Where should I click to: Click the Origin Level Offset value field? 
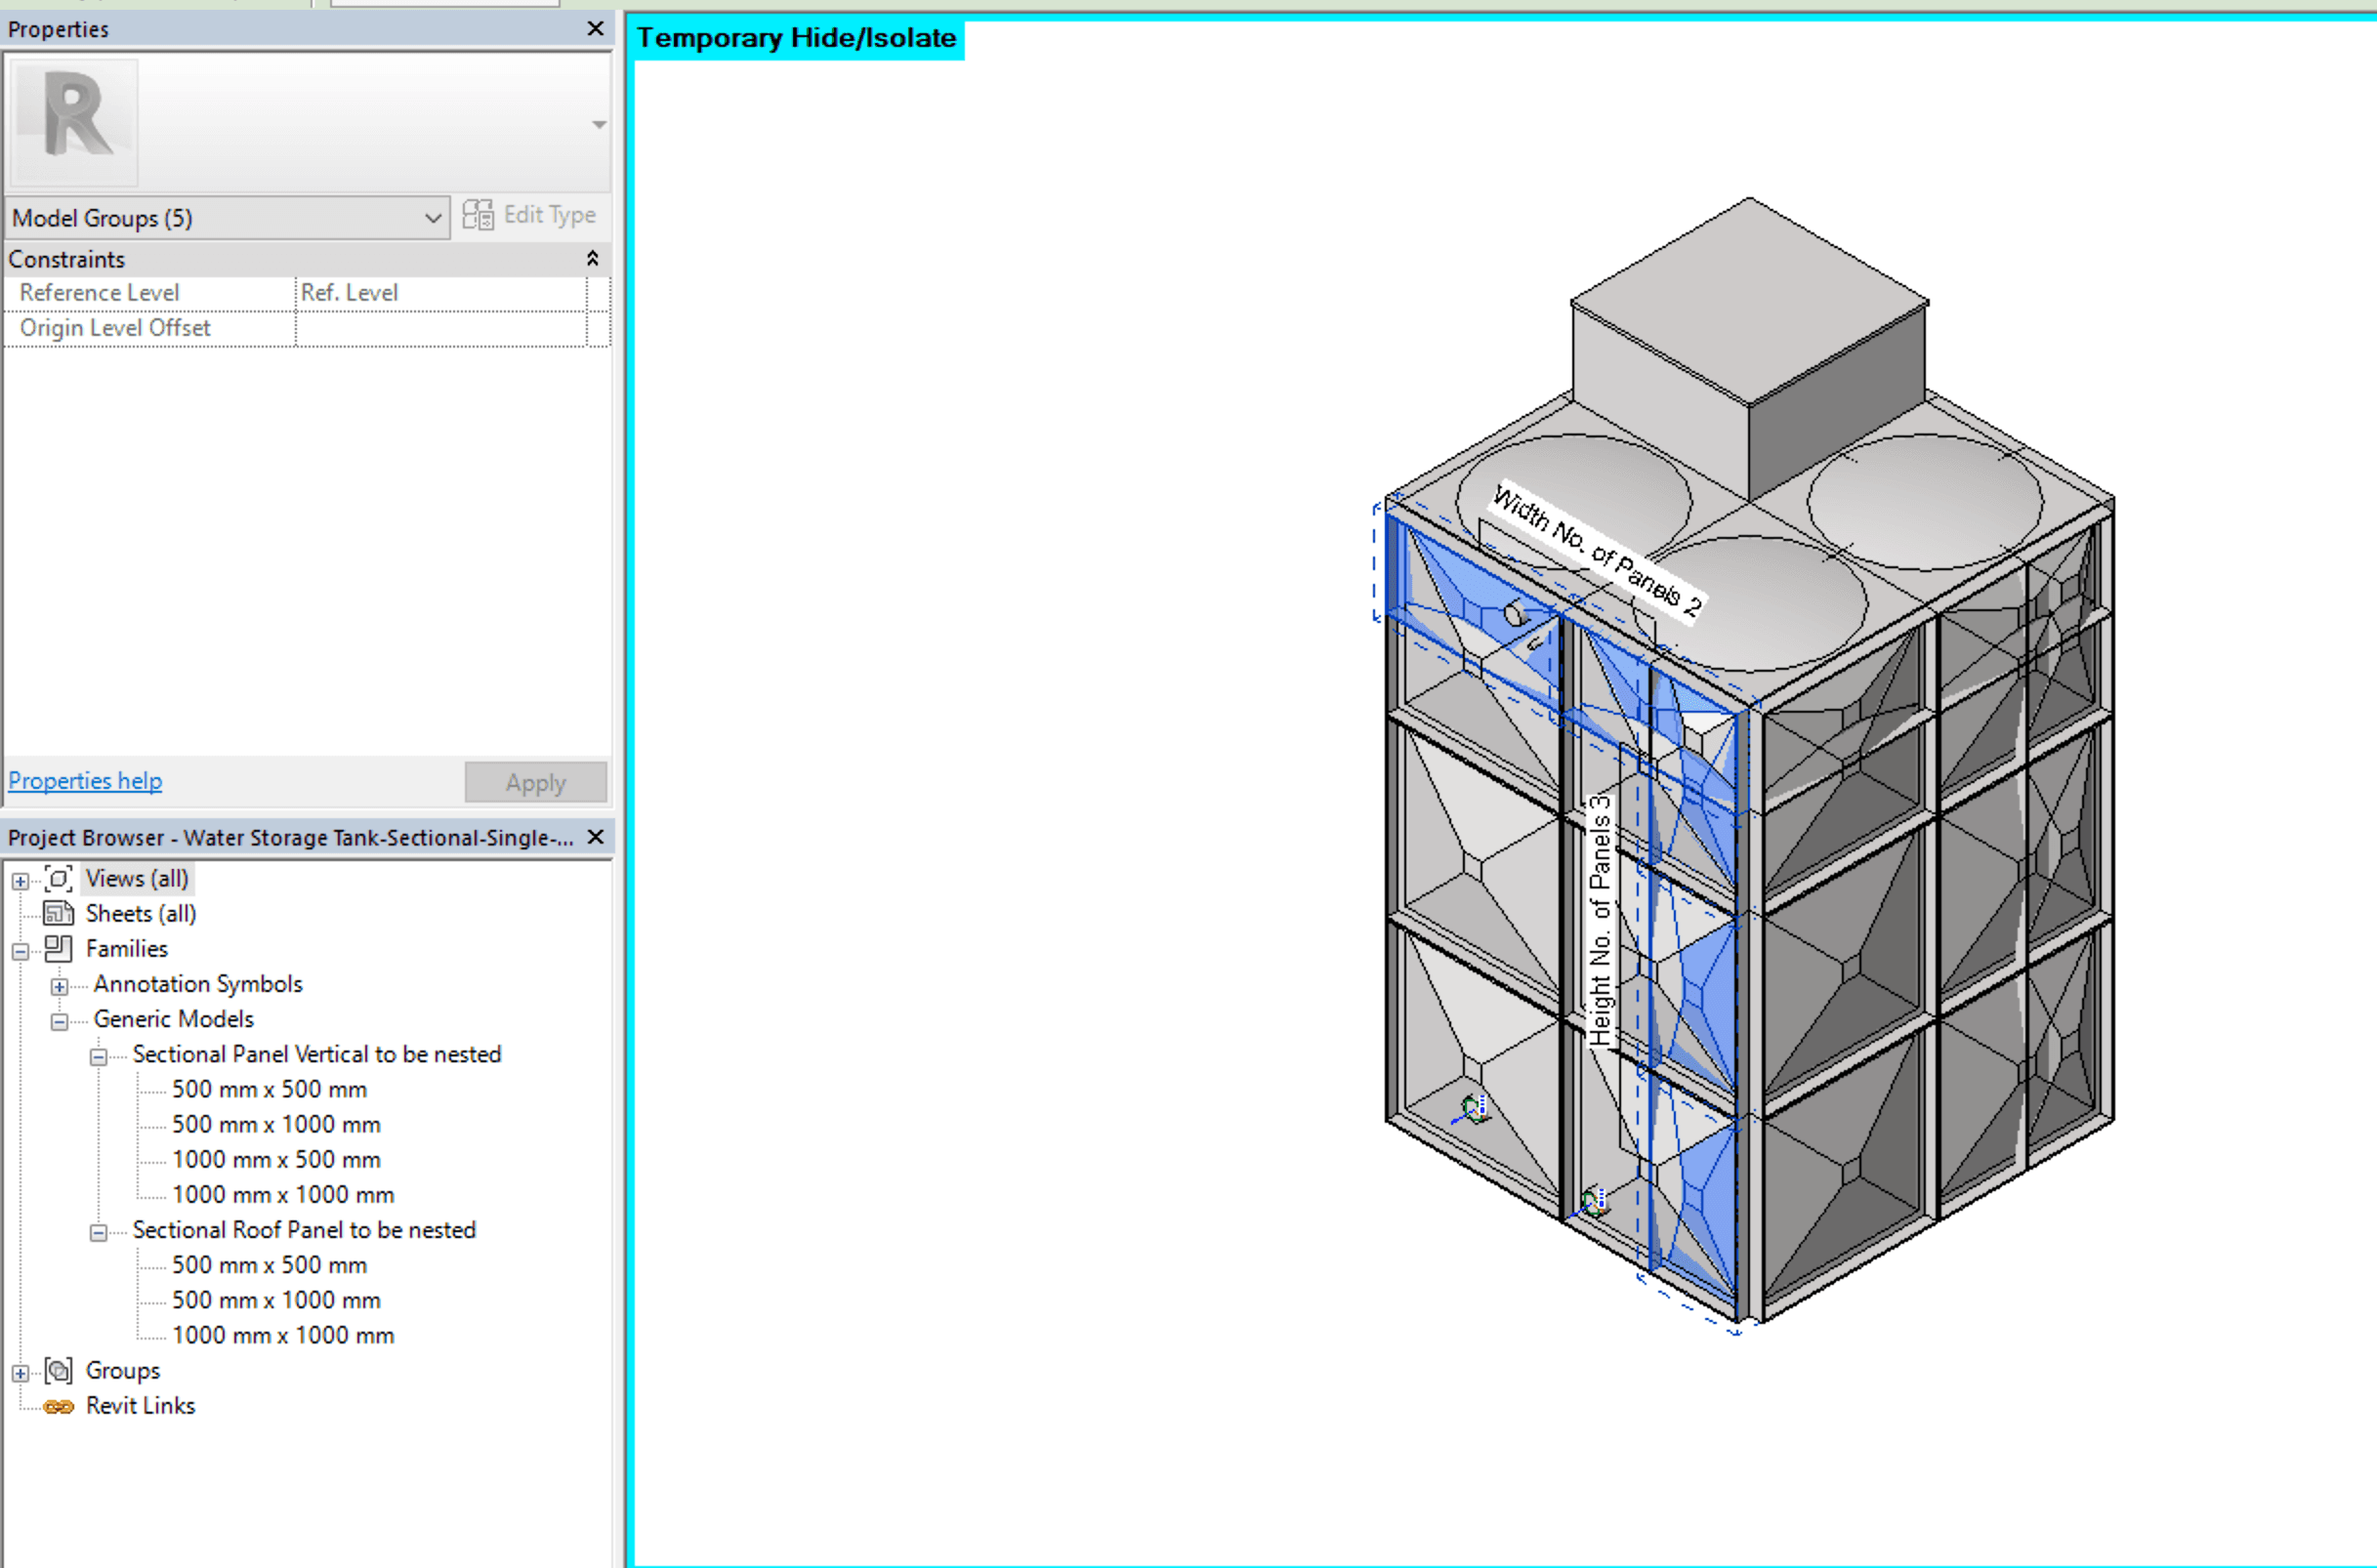tap(440, 328)
